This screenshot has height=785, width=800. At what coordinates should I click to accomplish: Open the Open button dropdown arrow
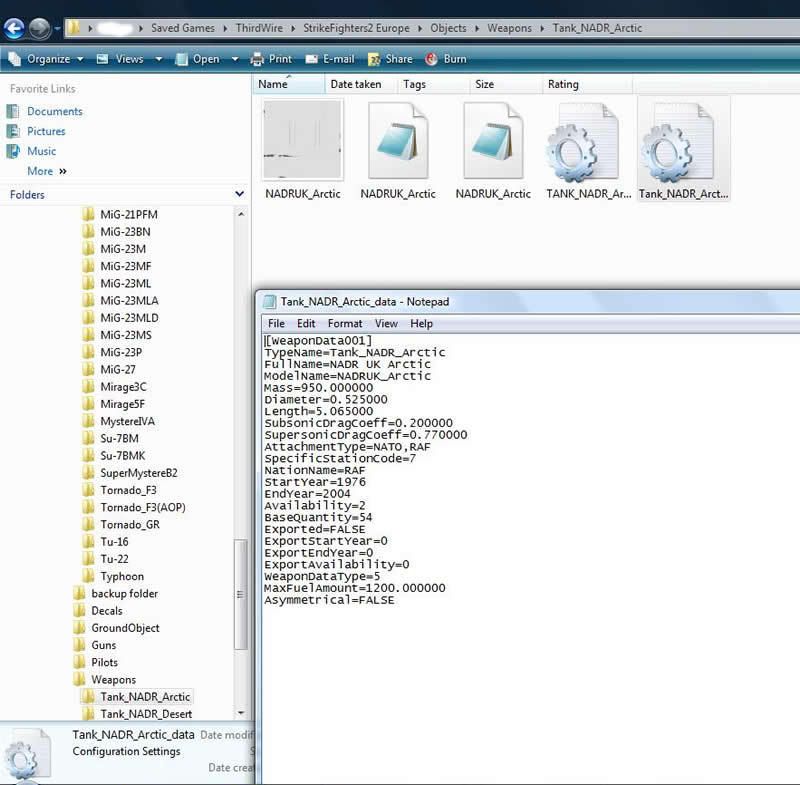tap(235, 59)
